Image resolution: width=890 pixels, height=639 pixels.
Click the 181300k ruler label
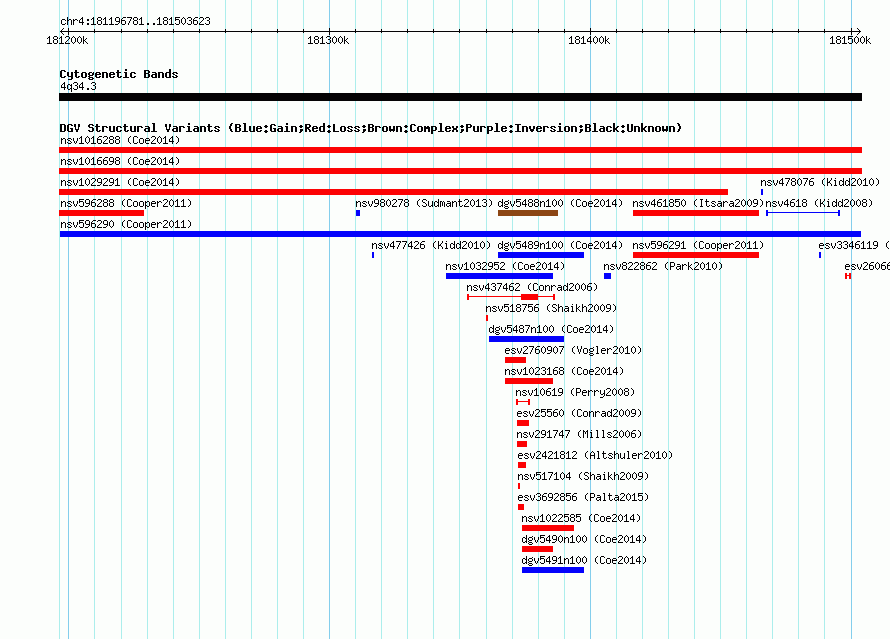point(328,40)
